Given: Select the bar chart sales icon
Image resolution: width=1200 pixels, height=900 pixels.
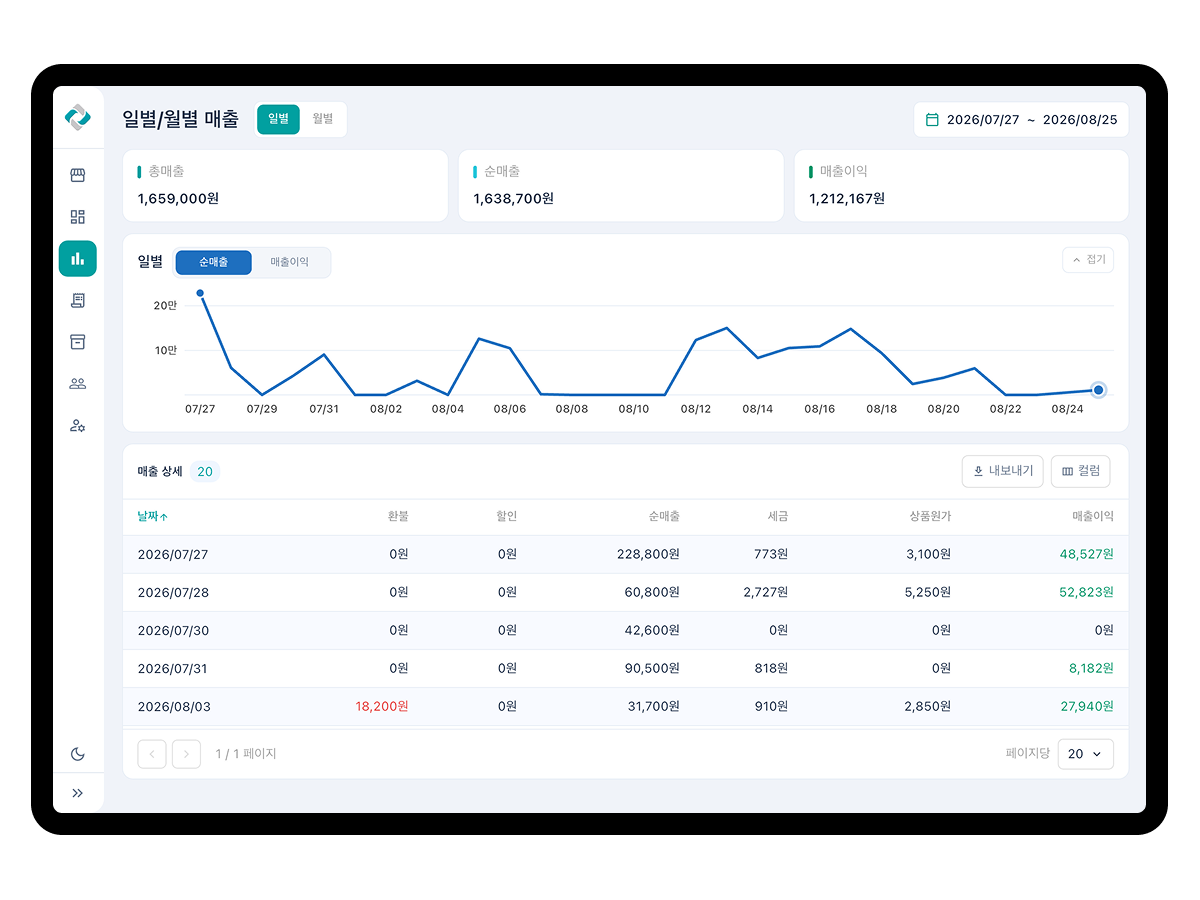Looking at the screenshot, I should point(77,258).
